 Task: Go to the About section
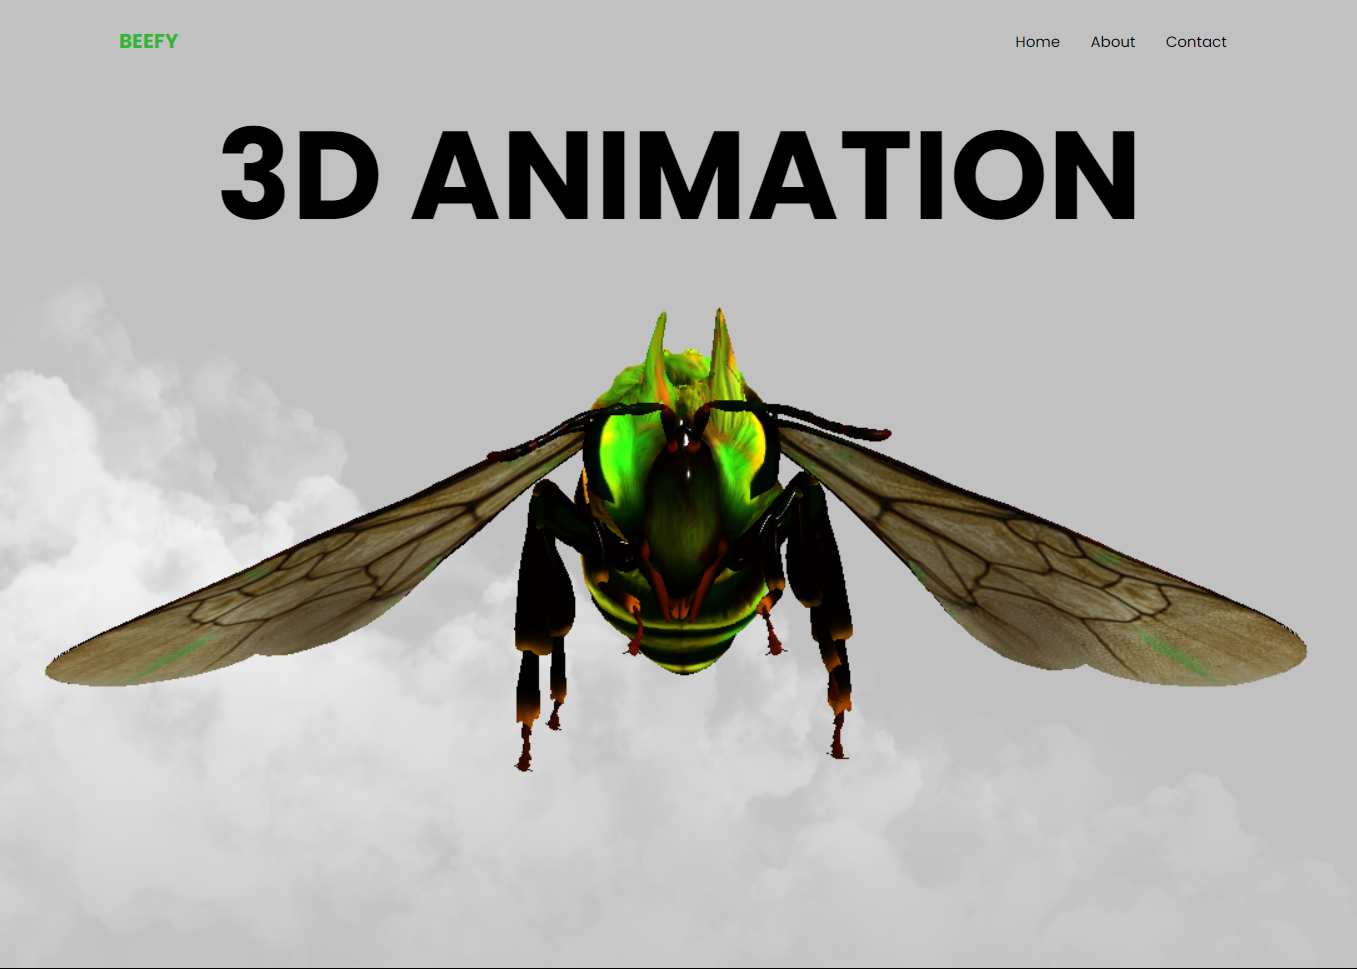[1112, 42]
